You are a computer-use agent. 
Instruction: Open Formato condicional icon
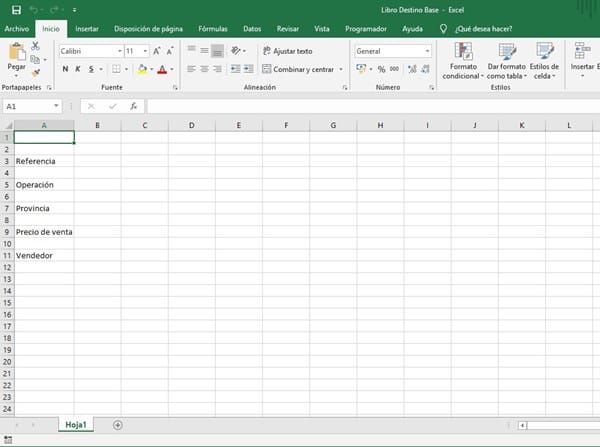click(463, 59)
